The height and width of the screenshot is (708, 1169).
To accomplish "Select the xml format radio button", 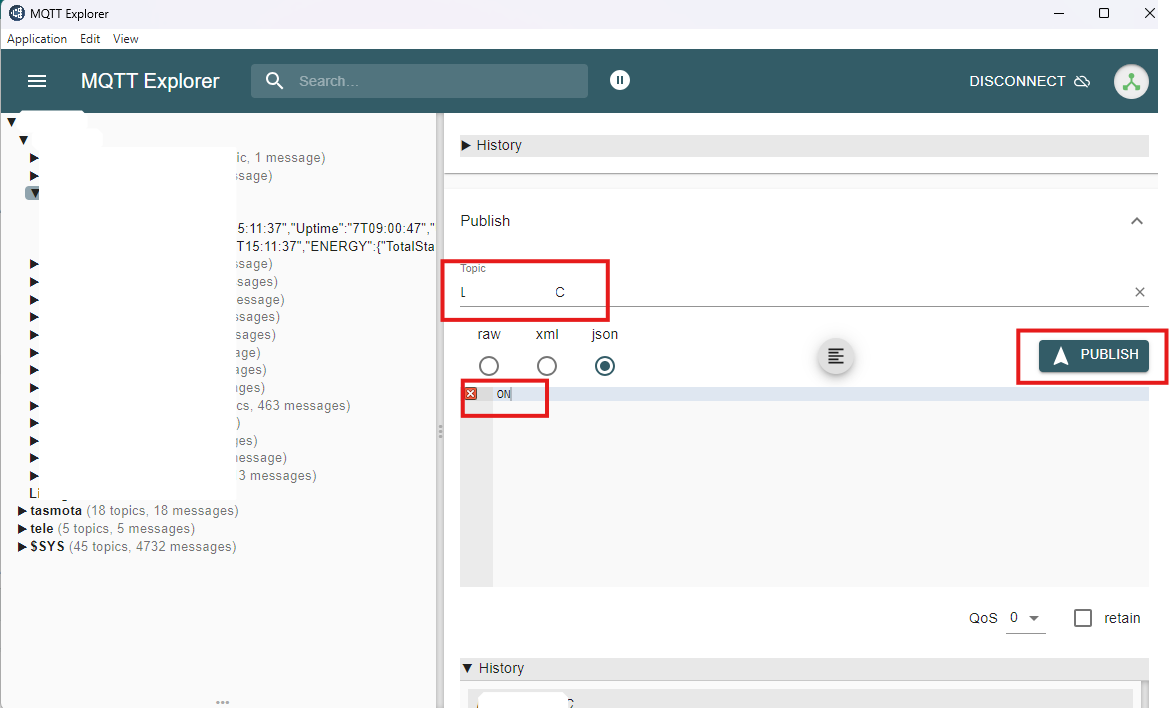I will pyautogui.click(x=546, y=366).
